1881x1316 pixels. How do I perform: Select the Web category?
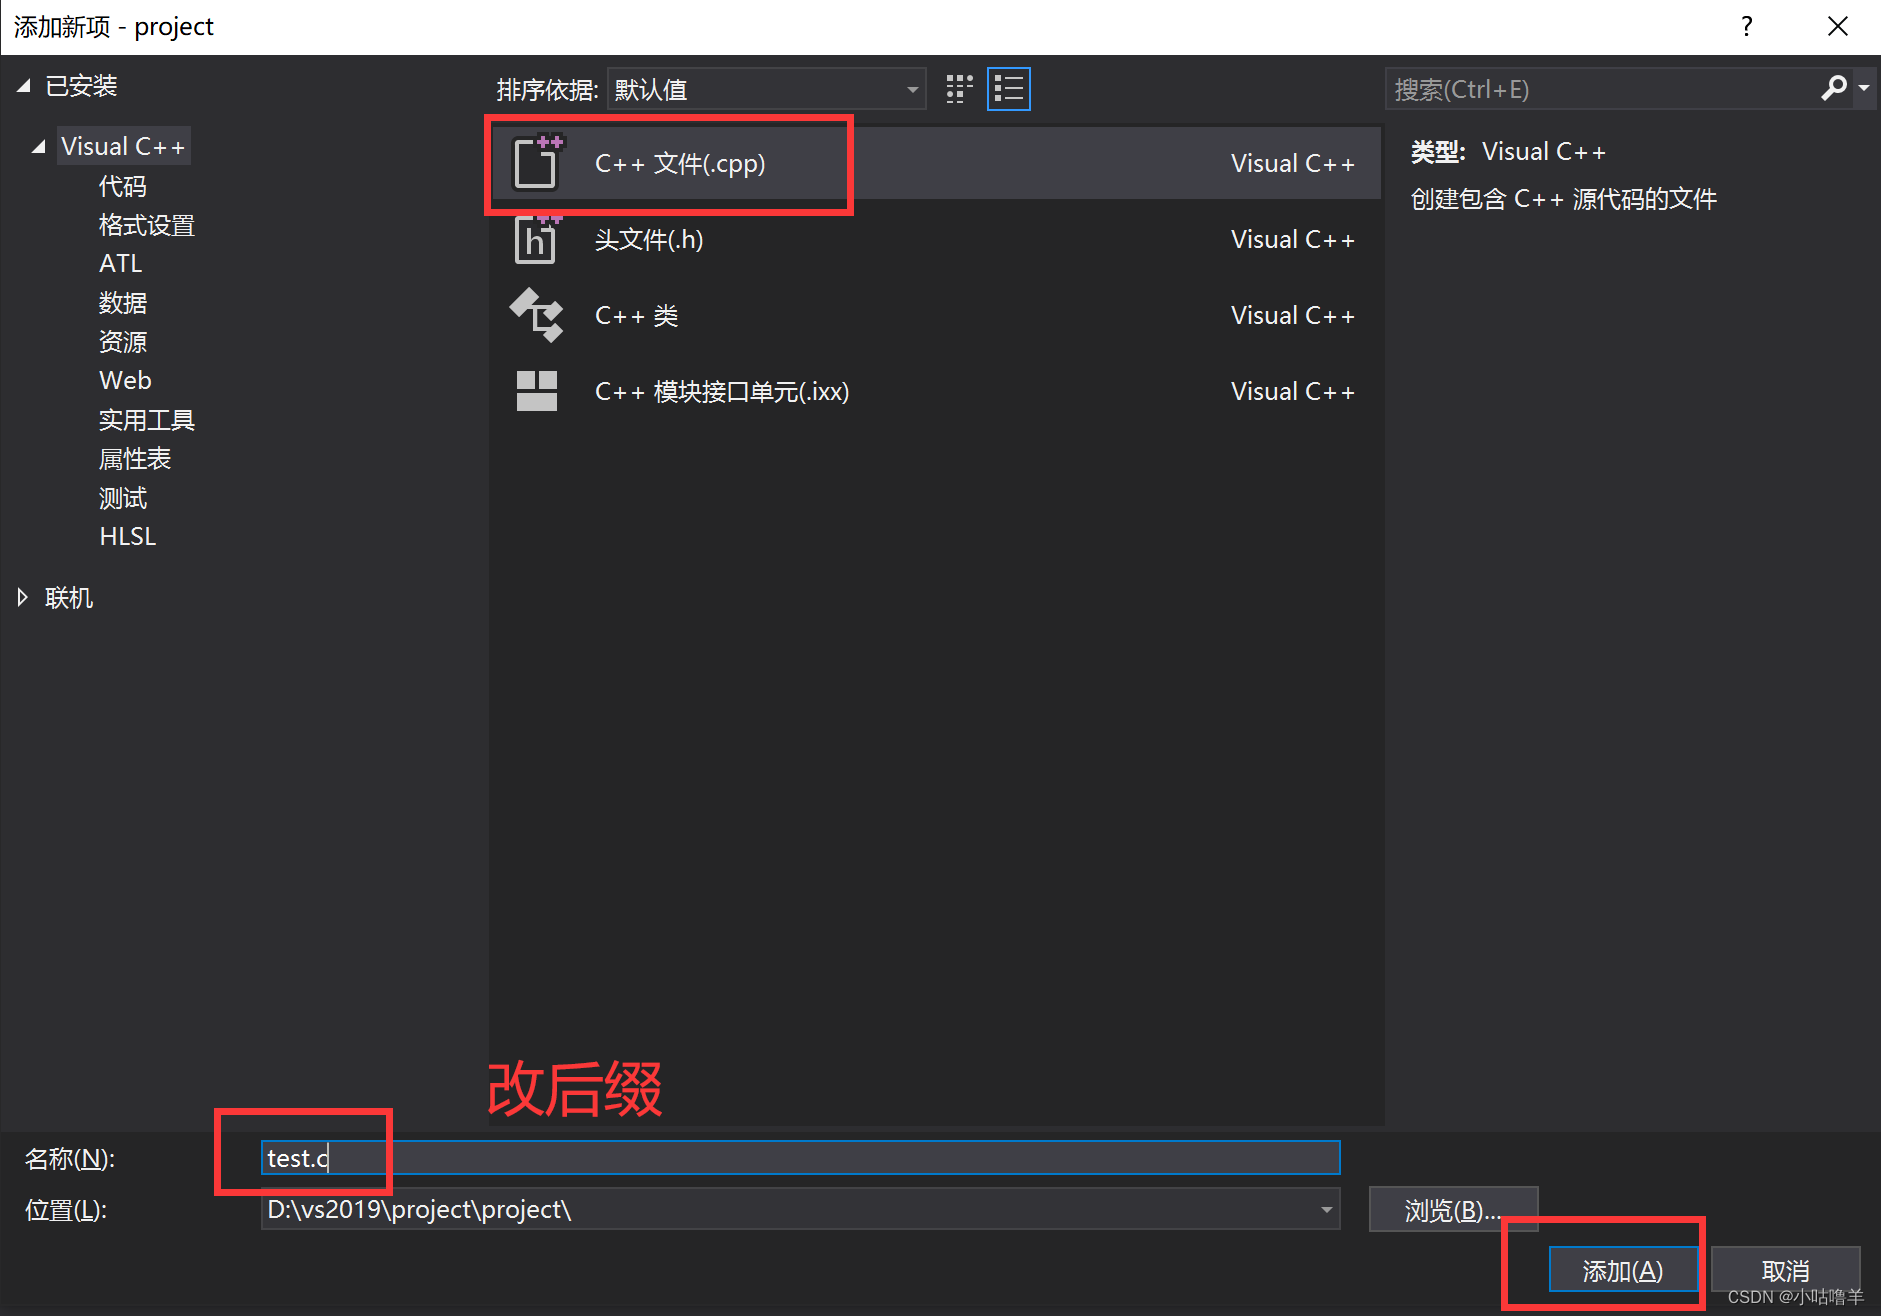tap(125, 380)
